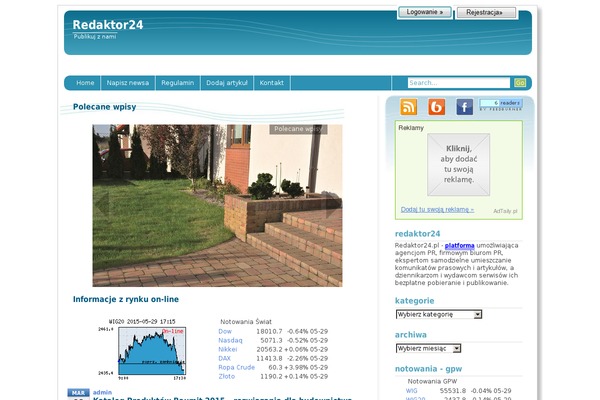Click the 55531.8 WIG value
600x400 pixels.
(x=453, y=391)
